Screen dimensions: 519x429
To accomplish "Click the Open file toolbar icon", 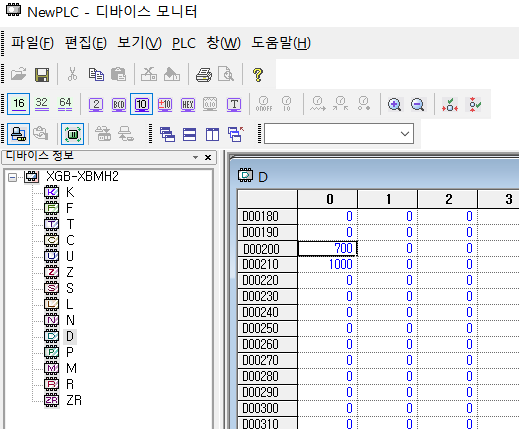I will coord(18,74).
